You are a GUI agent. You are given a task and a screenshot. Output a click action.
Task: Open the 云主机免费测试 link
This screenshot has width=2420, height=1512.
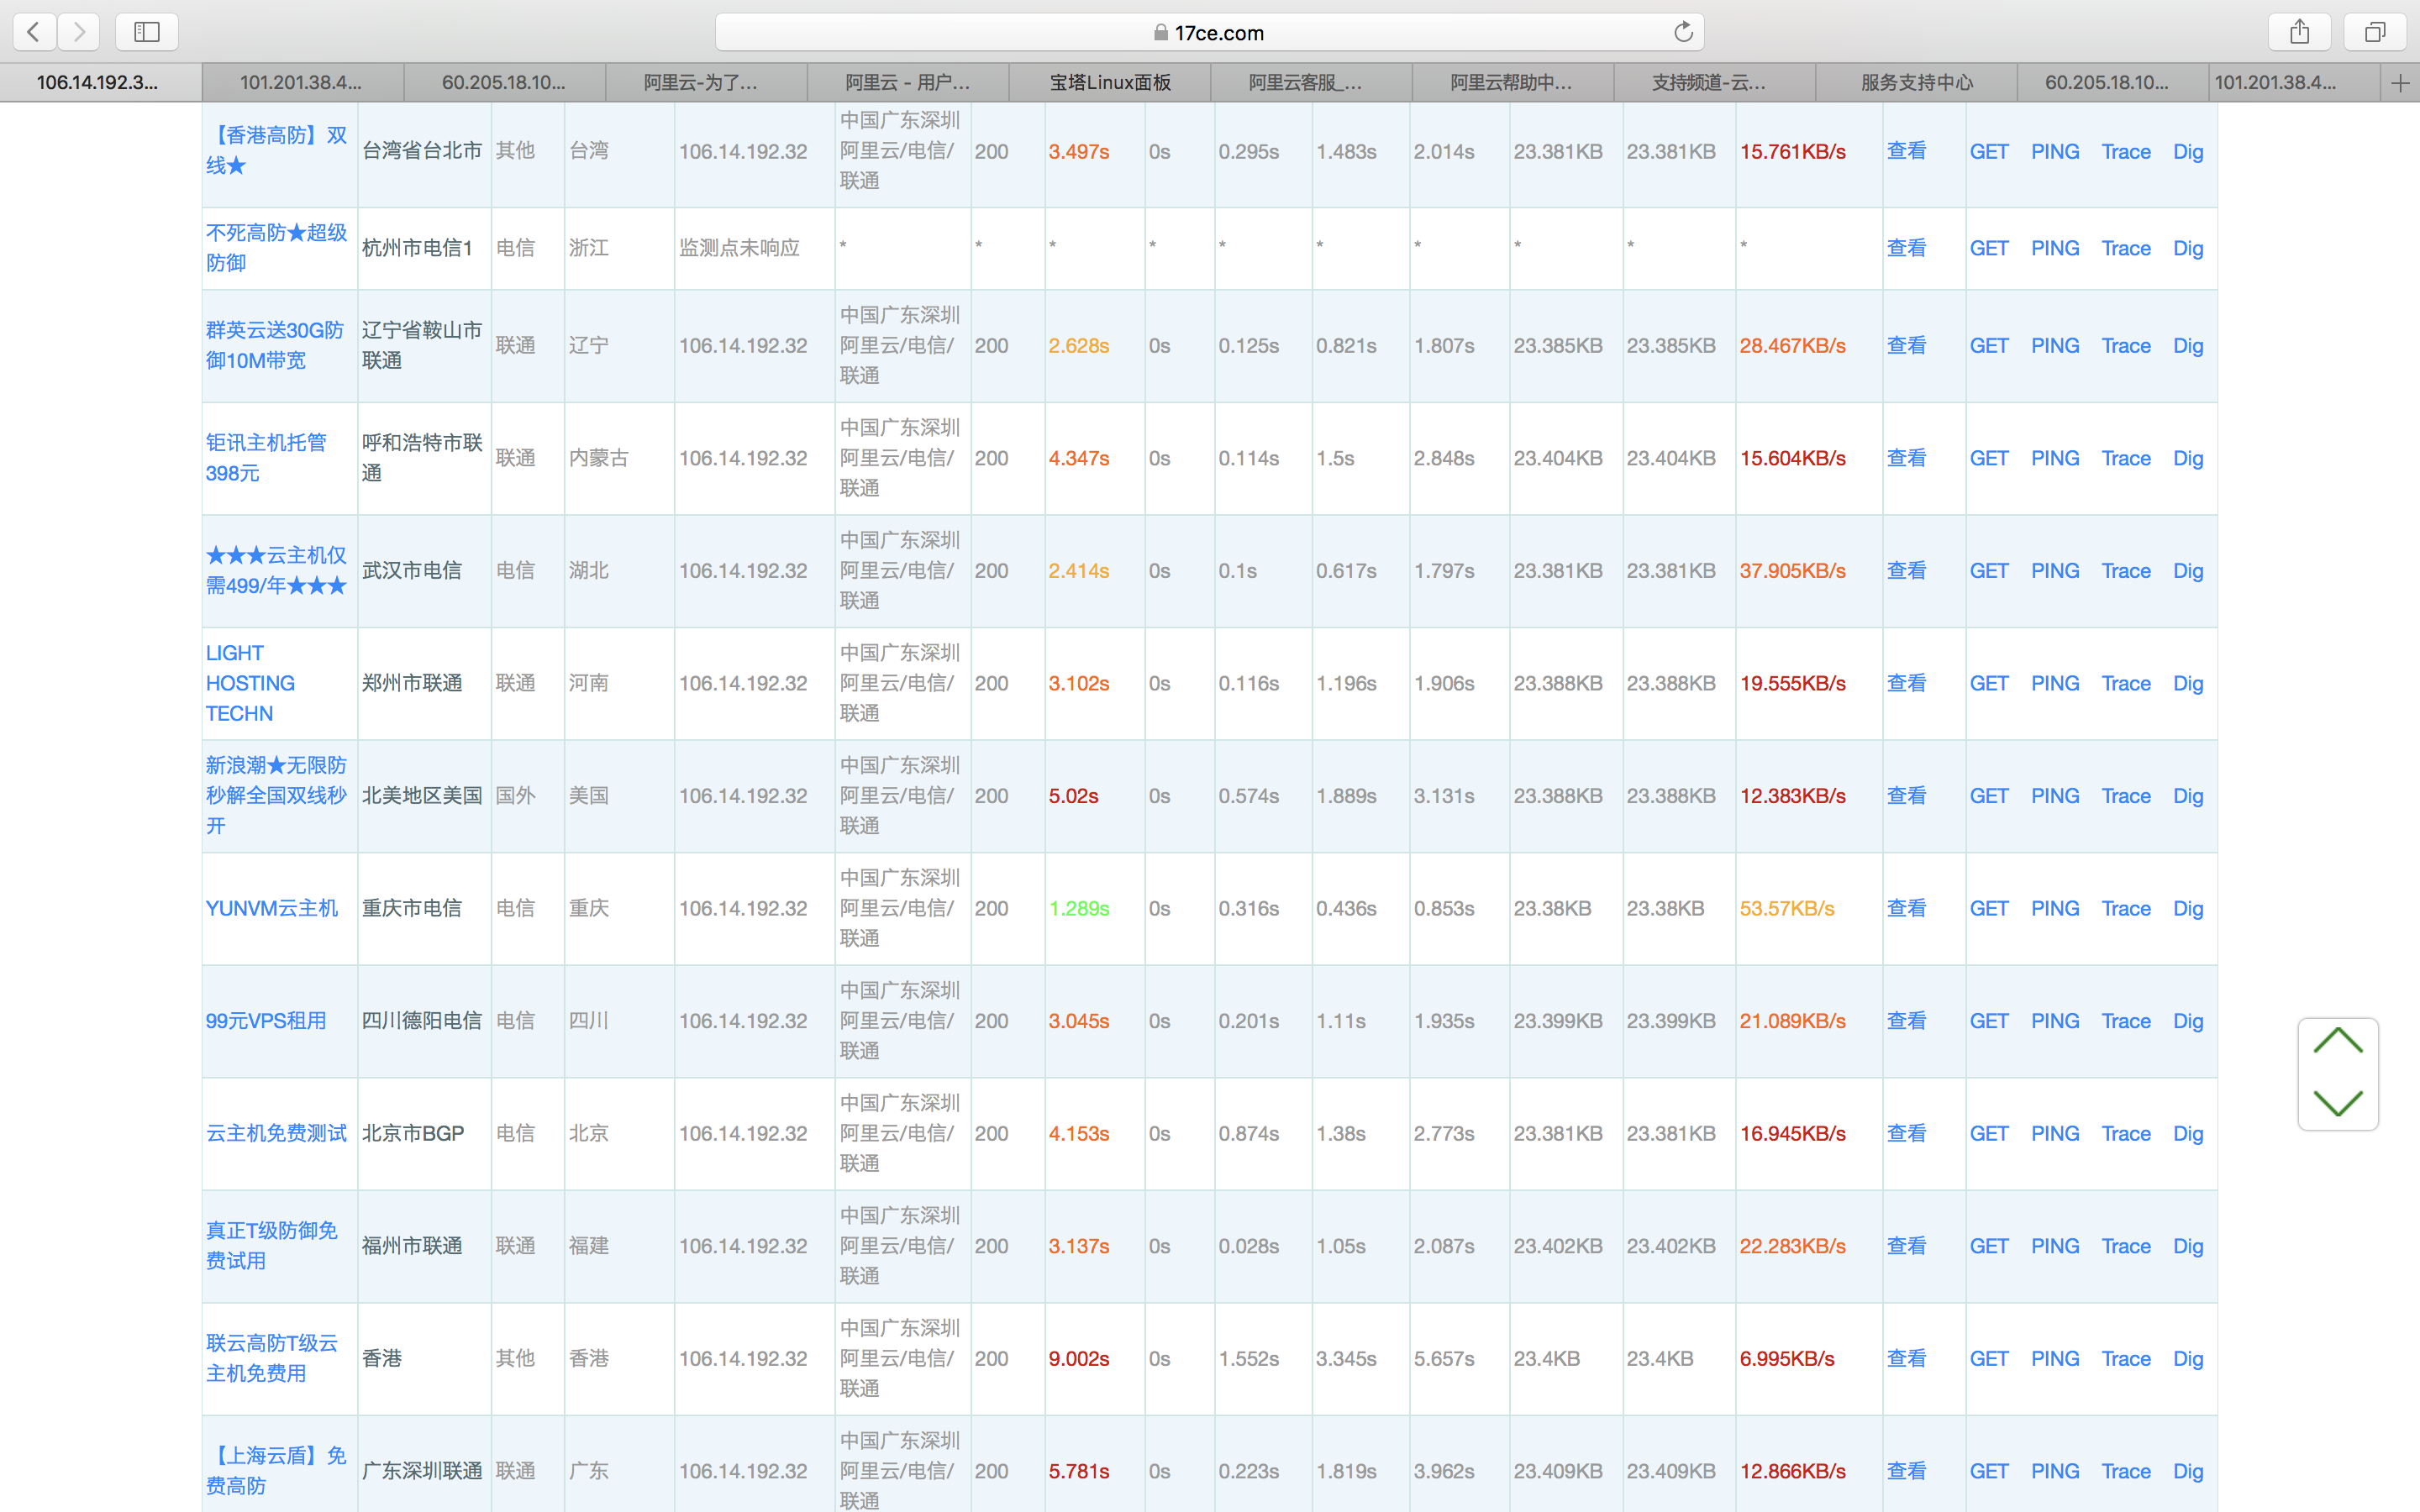click(277, 1133)
